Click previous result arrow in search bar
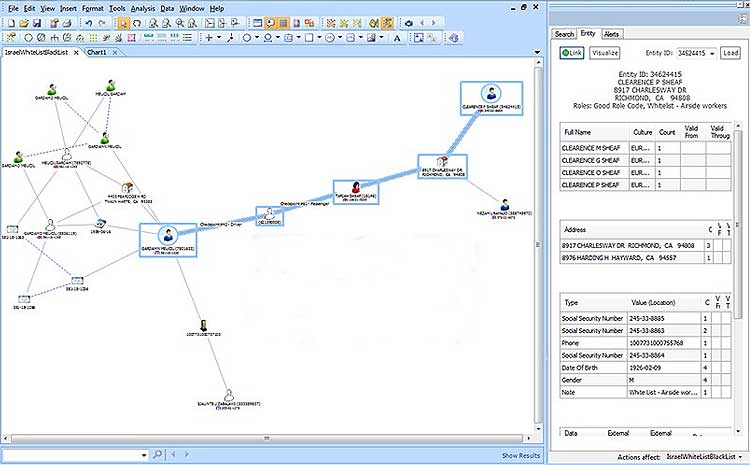750x465 pixels. click(174, 454)
